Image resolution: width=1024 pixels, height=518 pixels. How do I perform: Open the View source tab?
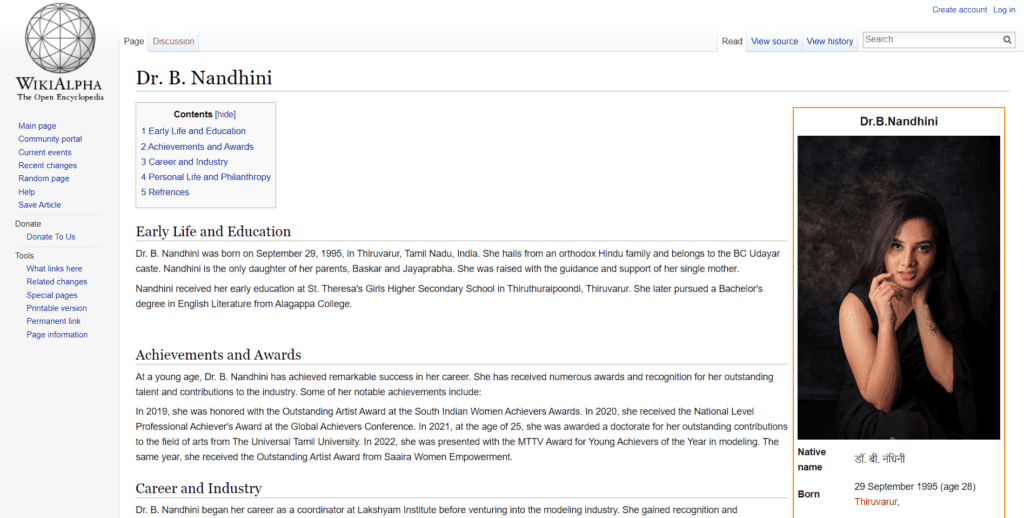point(775,41)
